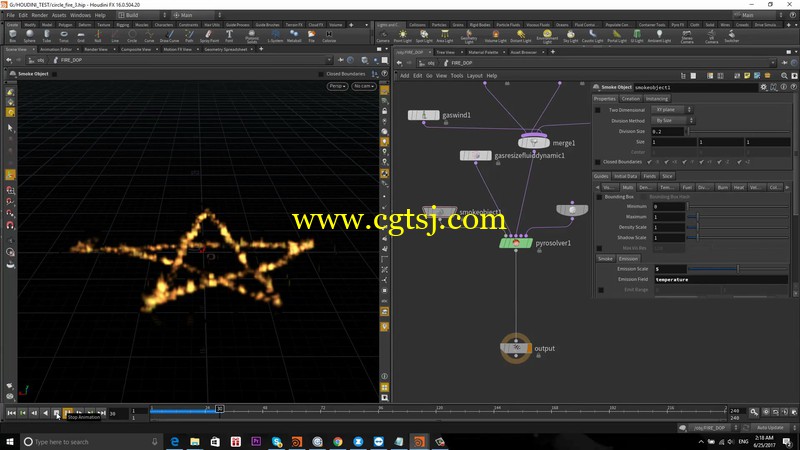The image size is (800, 450).
Task: Toggle Closed Boundaries checkbox in parameter pane
Action: tap(597, 162)
